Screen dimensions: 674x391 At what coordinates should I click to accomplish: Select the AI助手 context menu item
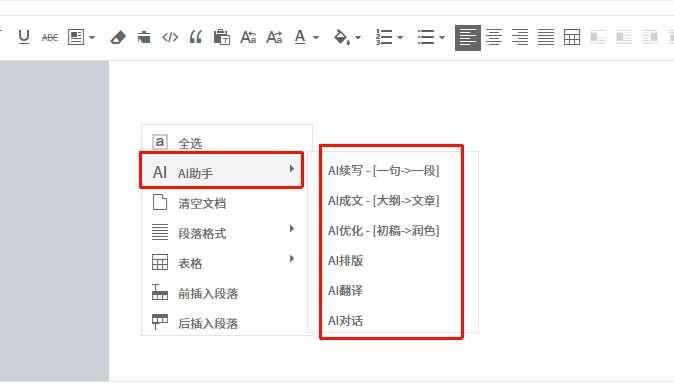[222, 171]
